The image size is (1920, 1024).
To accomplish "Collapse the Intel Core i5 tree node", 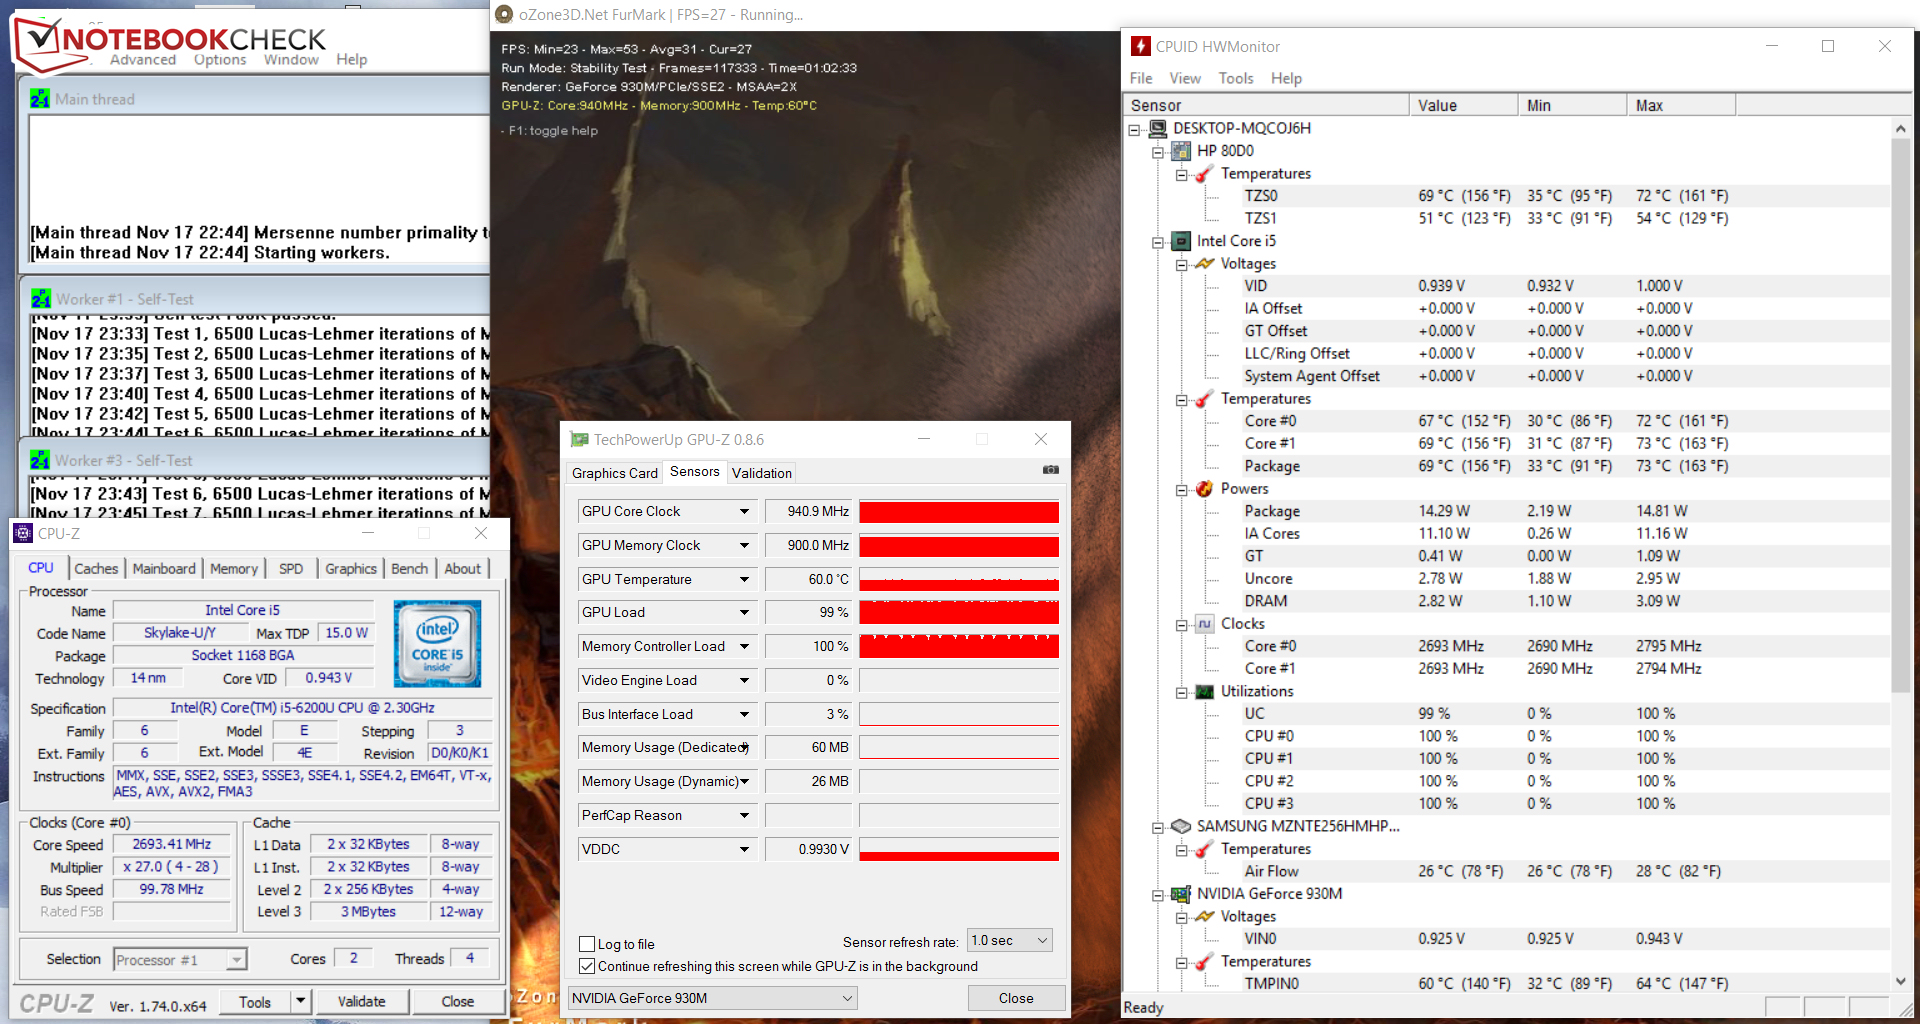I will point(1157,242).
